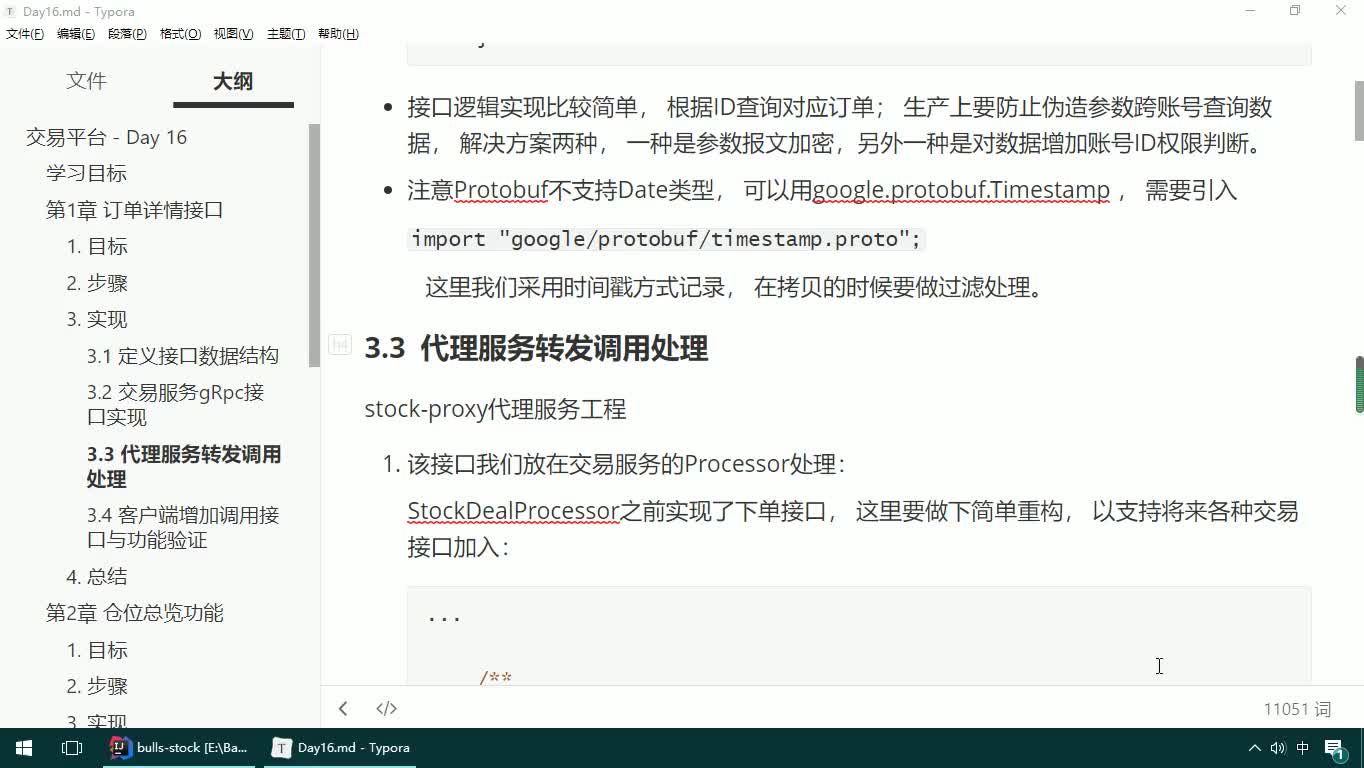Toggle the 中 input method indicator

(1302, 747)
